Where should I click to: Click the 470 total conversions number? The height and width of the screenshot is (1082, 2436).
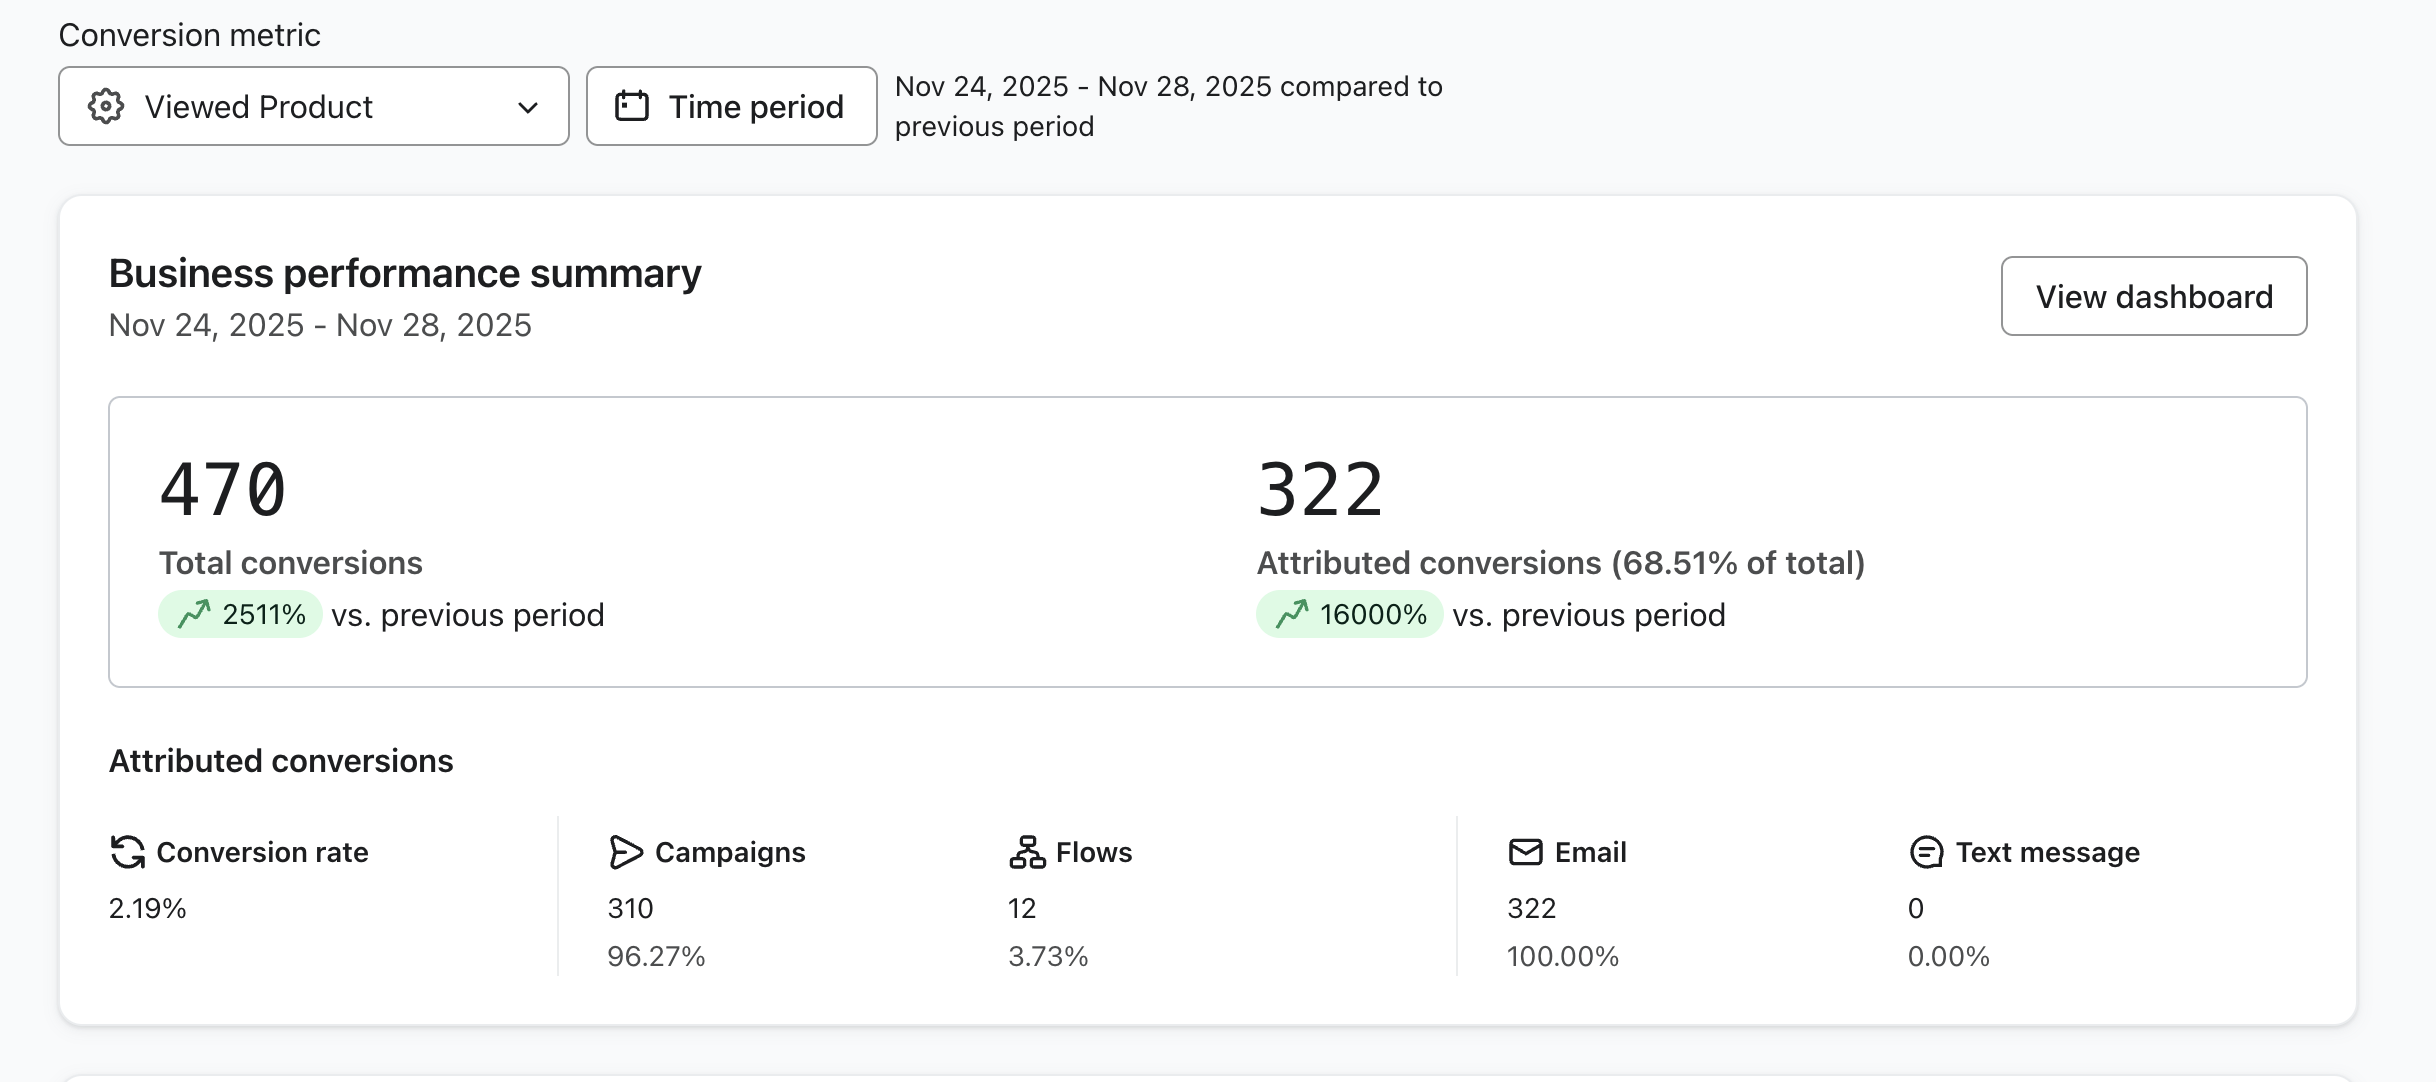point(223,490)
